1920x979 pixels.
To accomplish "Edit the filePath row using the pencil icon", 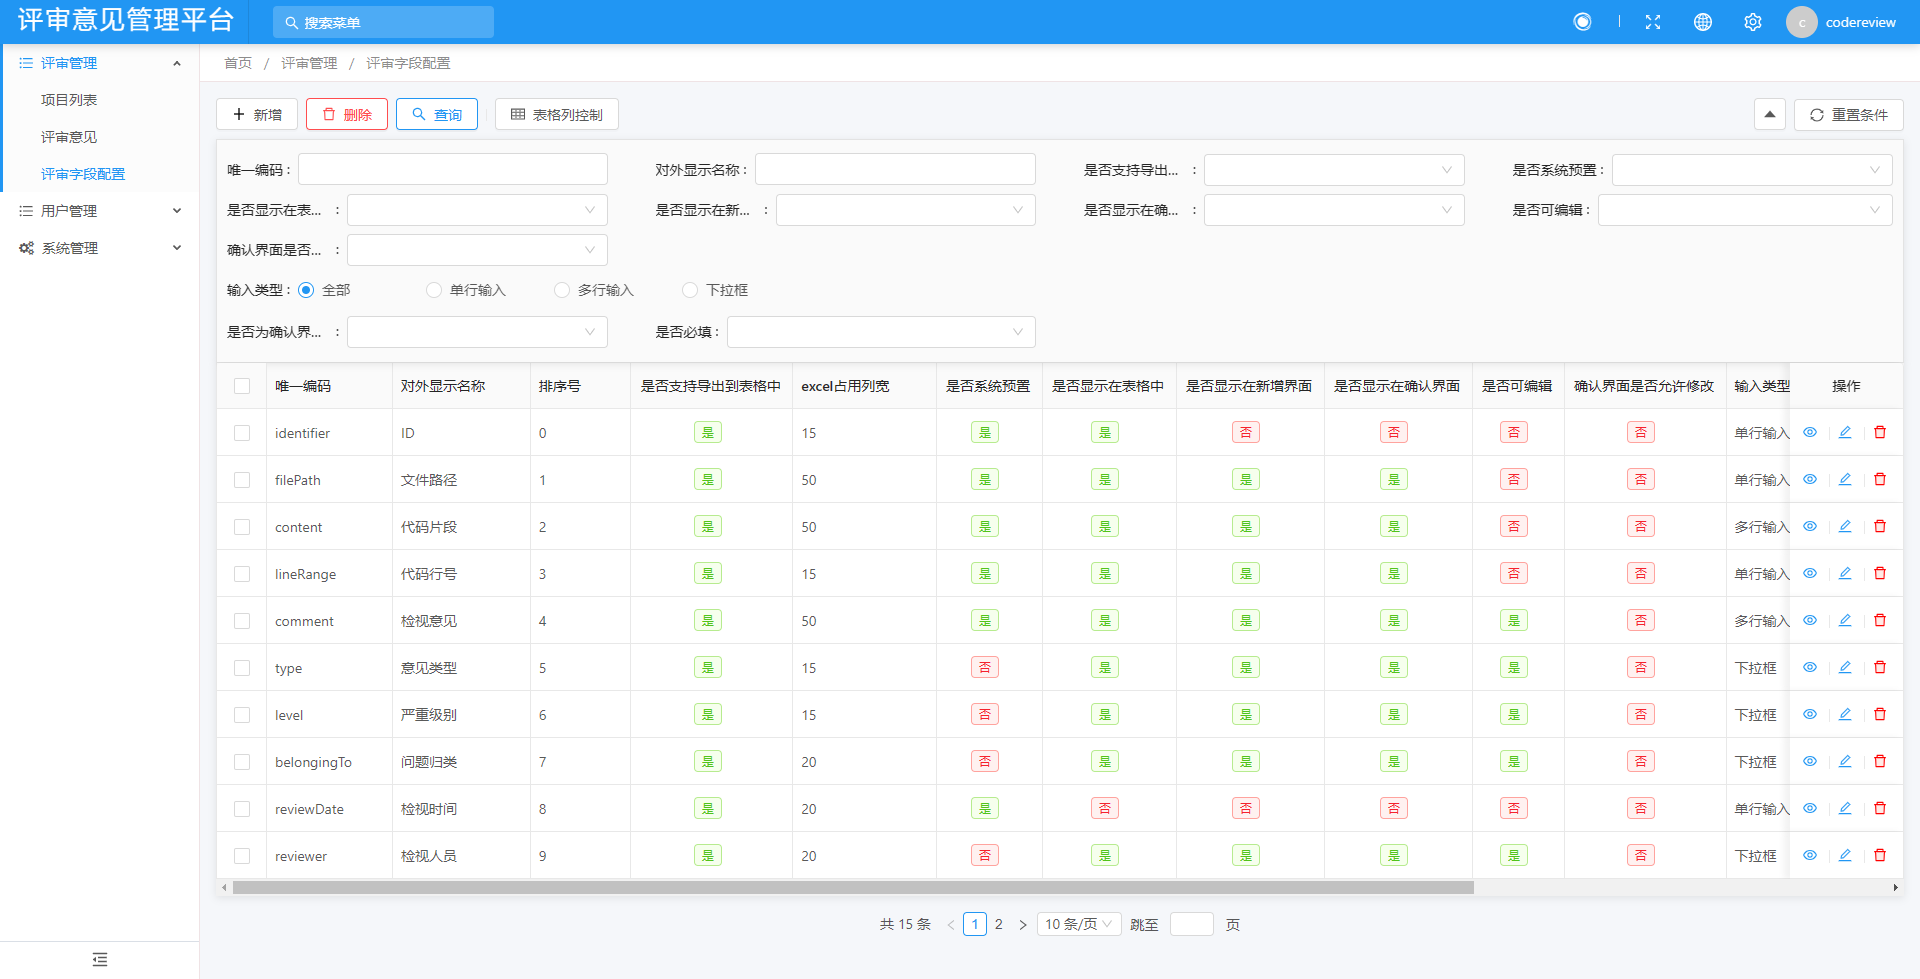I will (x=1845, y=479).
